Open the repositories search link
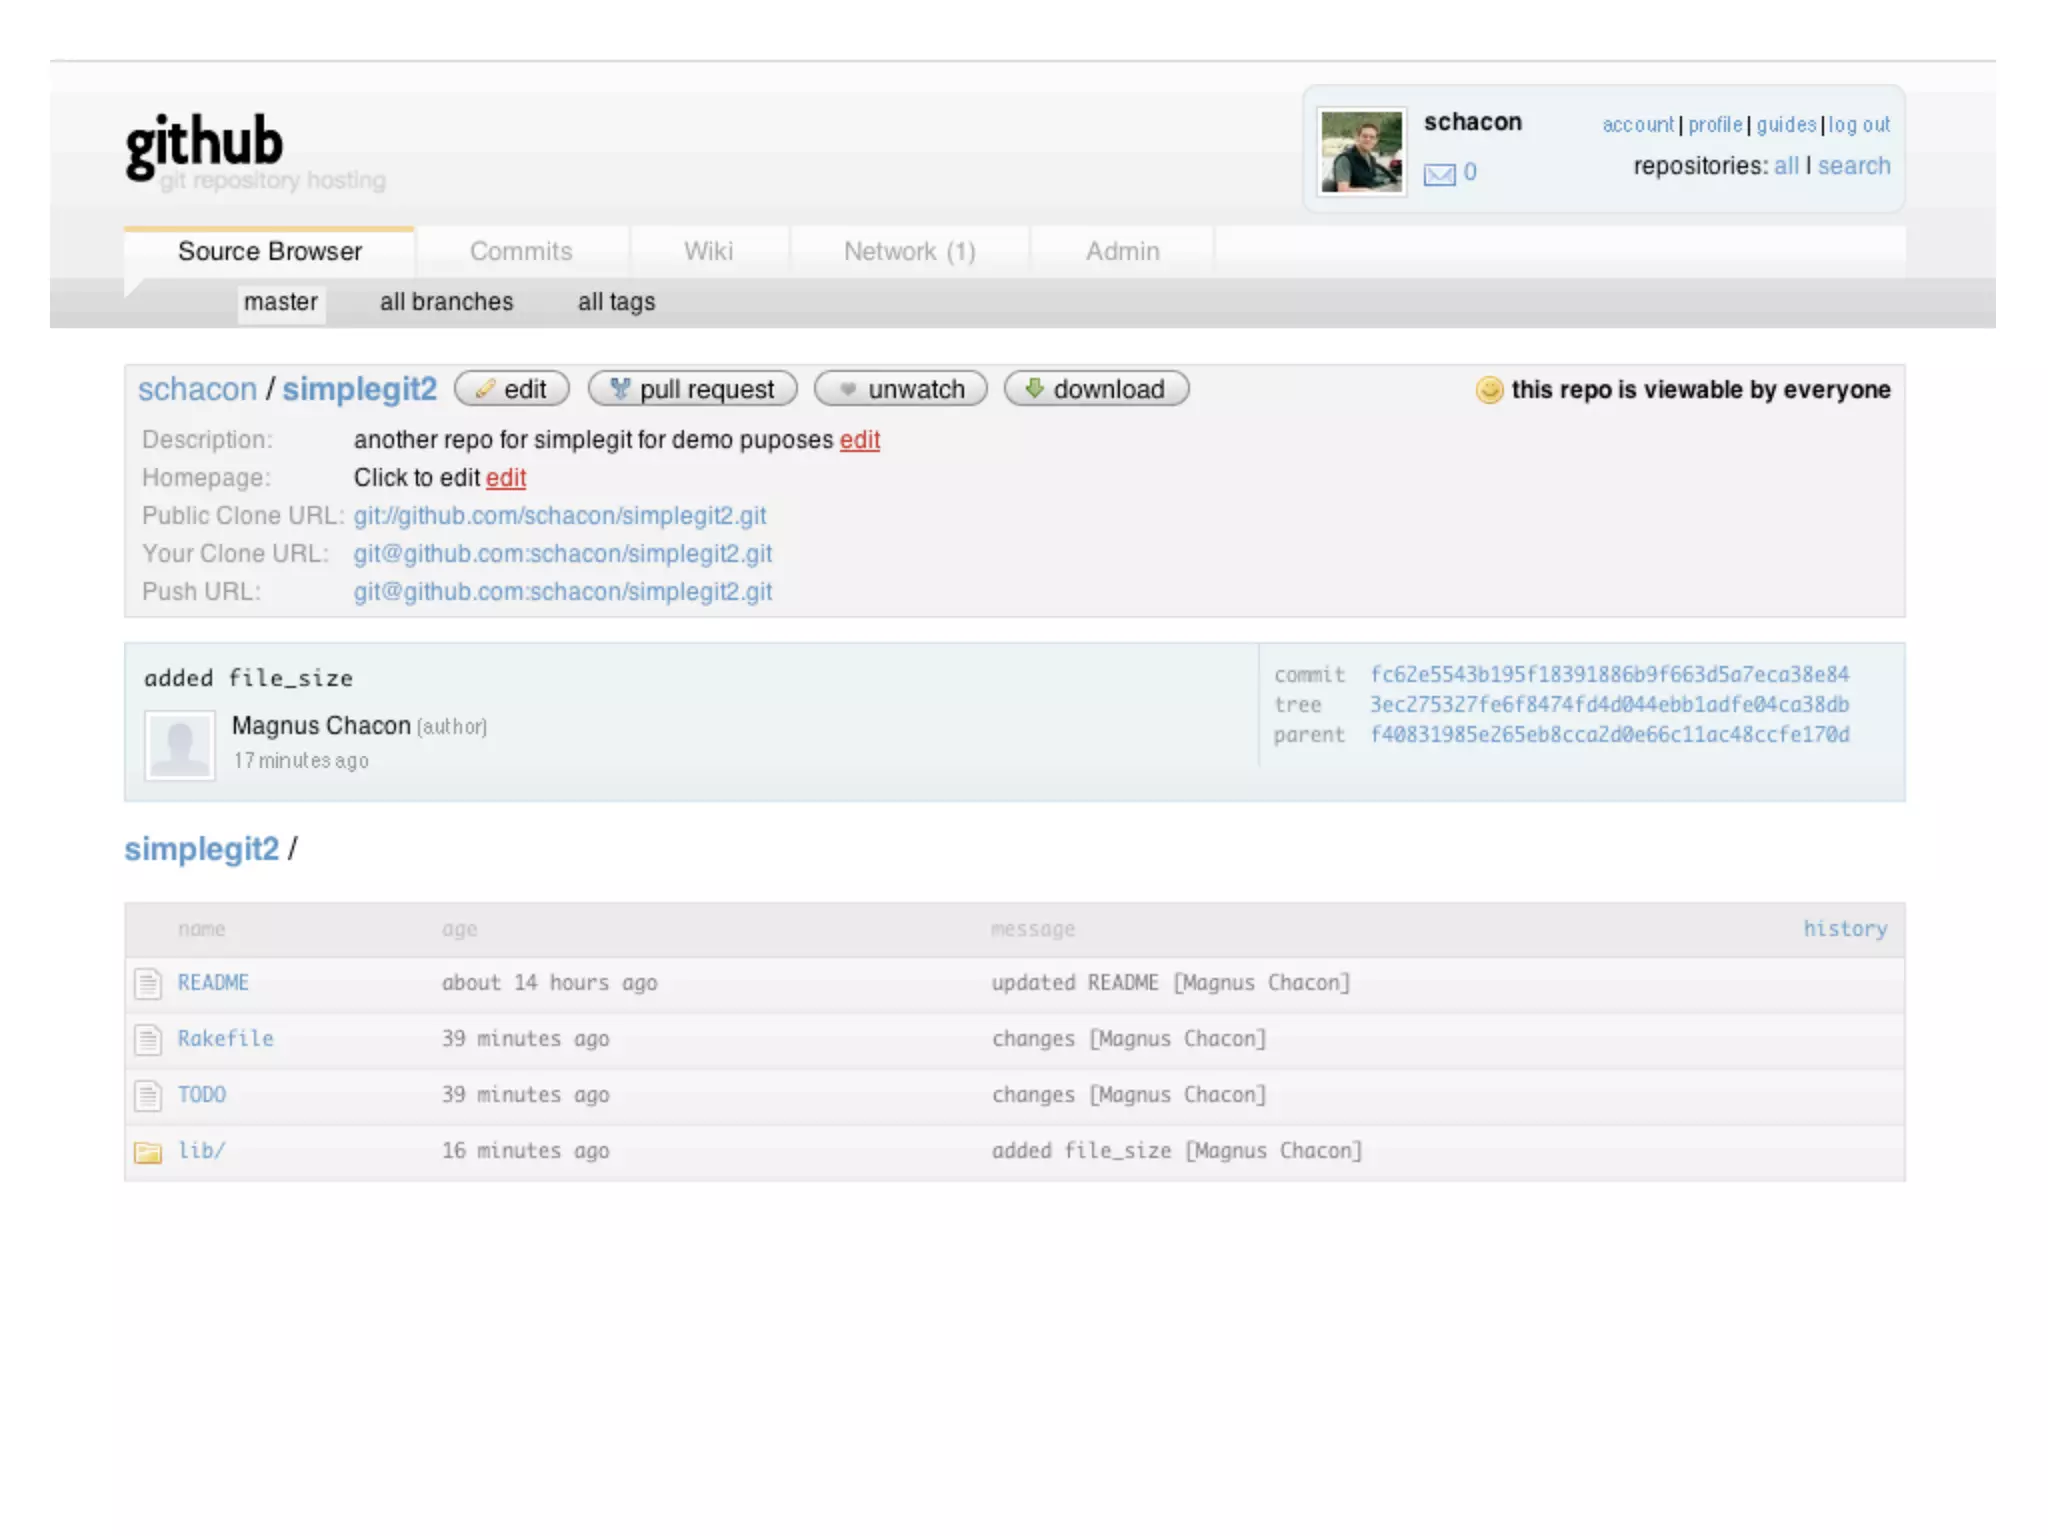Screen dimensions: 2048x1536 (1854, 166)
